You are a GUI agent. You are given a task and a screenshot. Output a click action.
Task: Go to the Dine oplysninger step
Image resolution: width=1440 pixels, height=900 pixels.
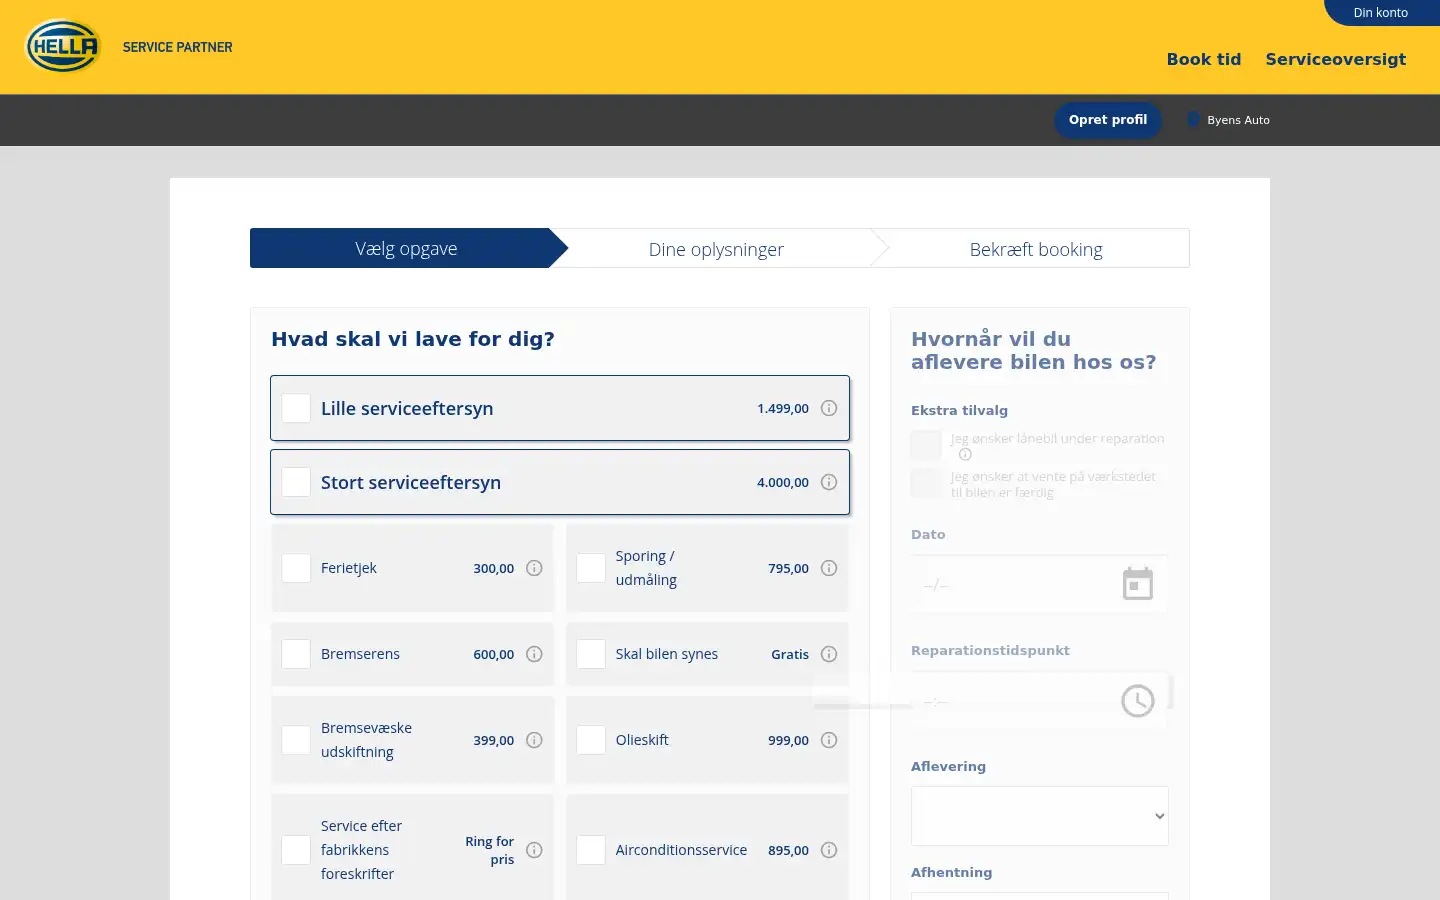tap(716, 249)
